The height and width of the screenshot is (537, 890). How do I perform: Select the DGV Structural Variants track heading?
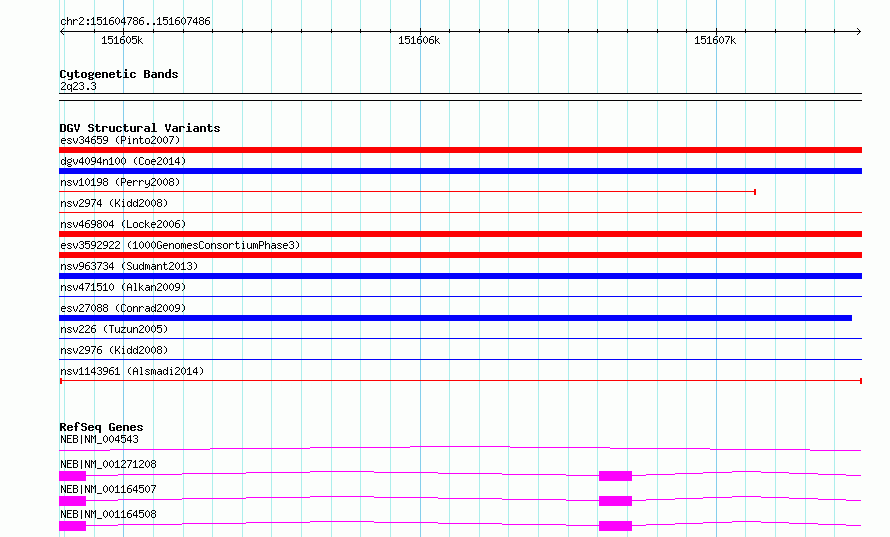140,128
